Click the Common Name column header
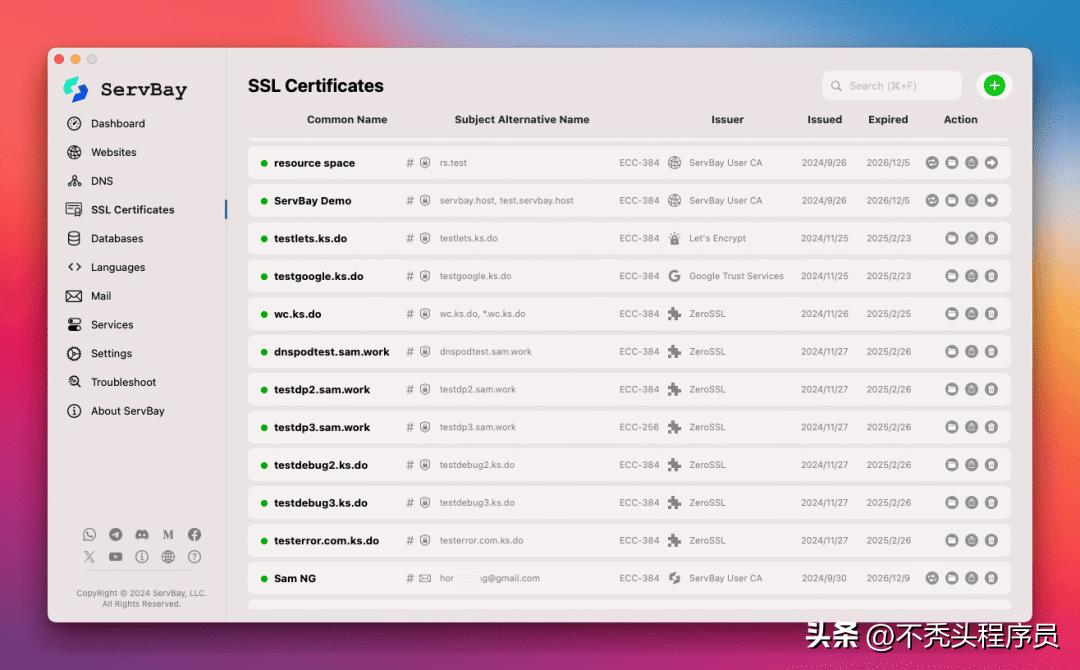This screenshot has height=670, width=1080. pyautogui.click(x=347, y=120)
